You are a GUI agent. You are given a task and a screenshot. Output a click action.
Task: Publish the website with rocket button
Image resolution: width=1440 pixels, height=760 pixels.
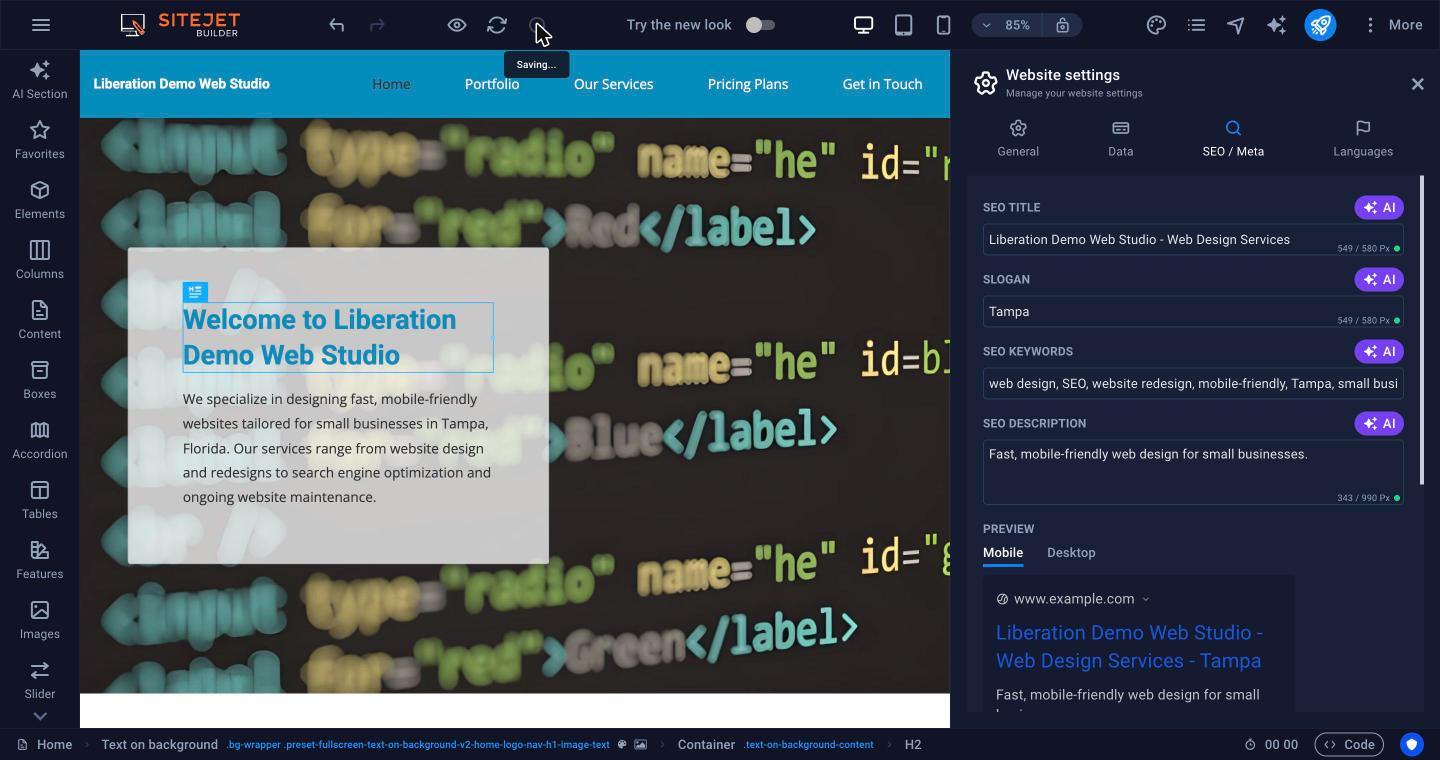tap(1320, 25)
